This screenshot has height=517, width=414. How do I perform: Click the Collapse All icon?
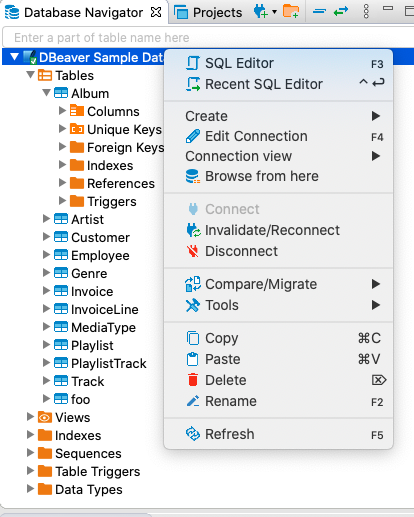(319, 12)
